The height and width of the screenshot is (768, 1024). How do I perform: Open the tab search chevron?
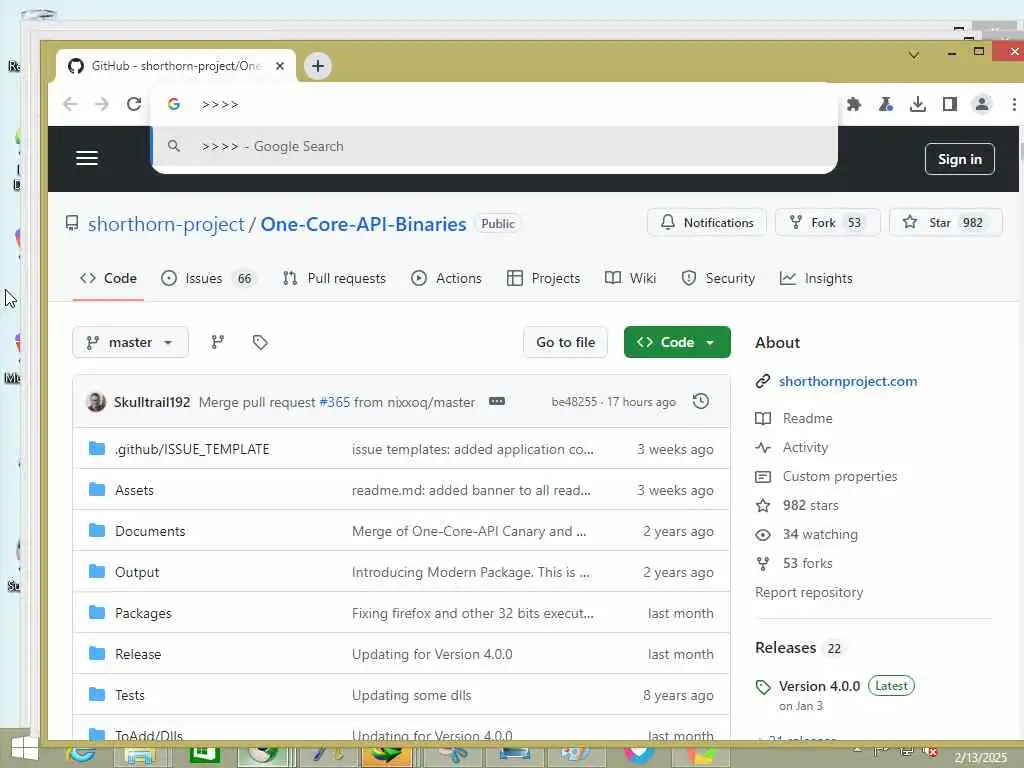[914, 55]
